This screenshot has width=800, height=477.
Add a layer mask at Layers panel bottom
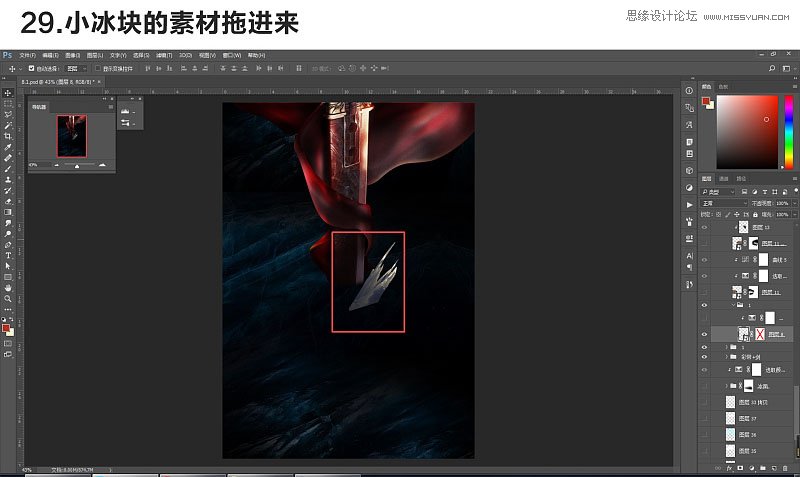tap(740, 468)
